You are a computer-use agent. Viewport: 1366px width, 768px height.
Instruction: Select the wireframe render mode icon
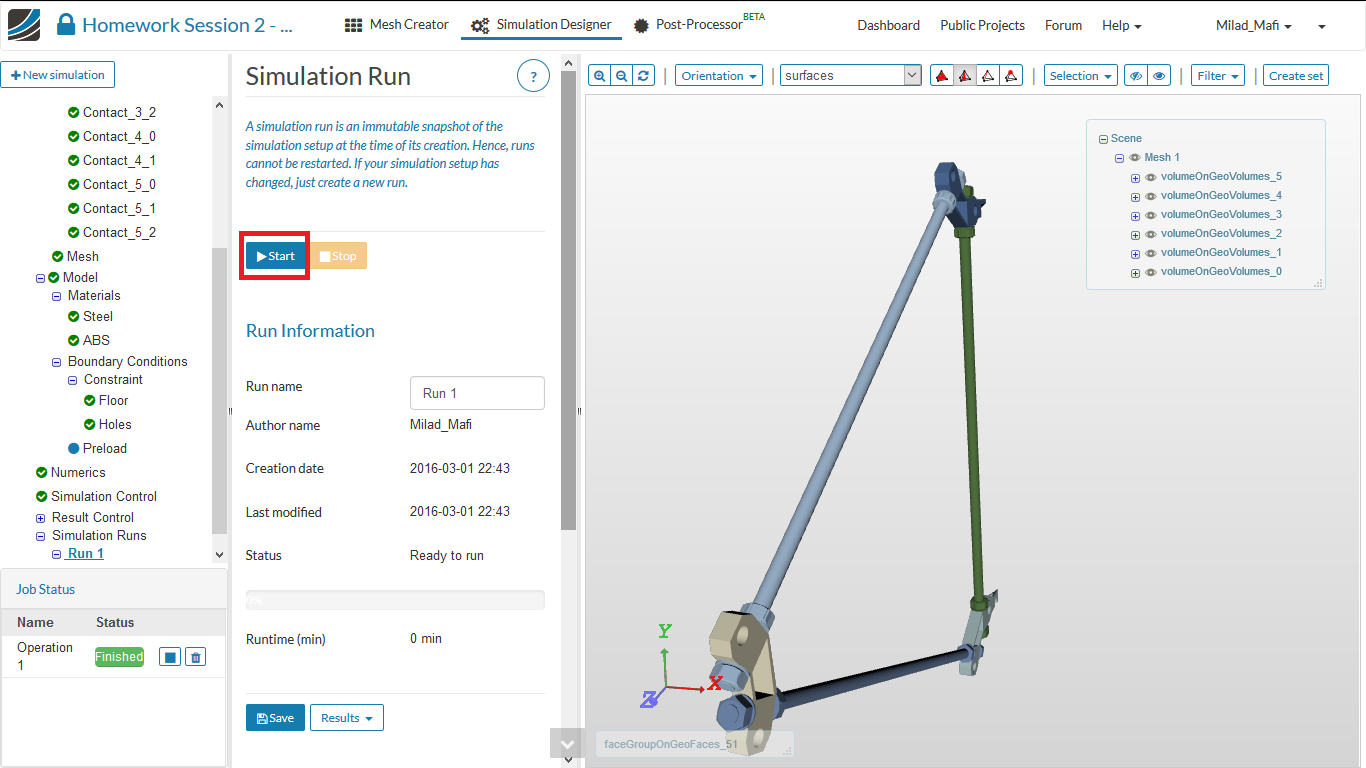[x=987, y=75]
